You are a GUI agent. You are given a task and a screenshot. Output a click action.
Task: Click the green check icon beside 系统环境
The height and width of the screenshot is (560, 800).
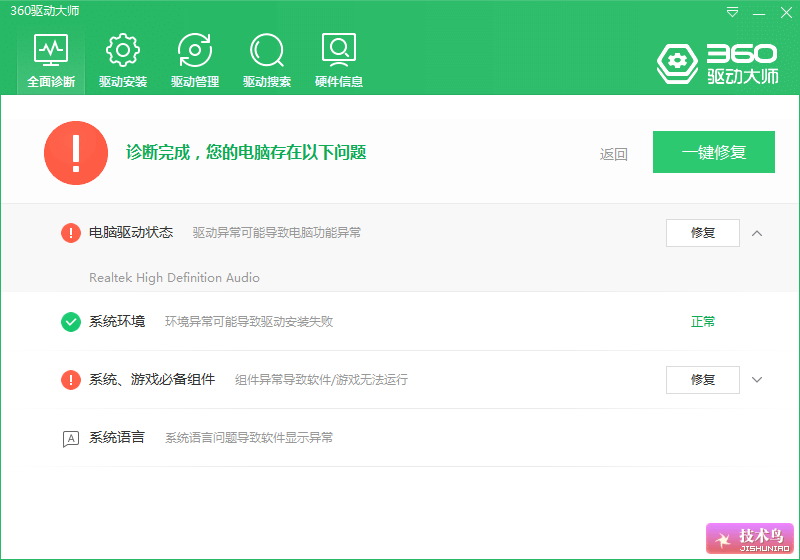coord(71,322)
